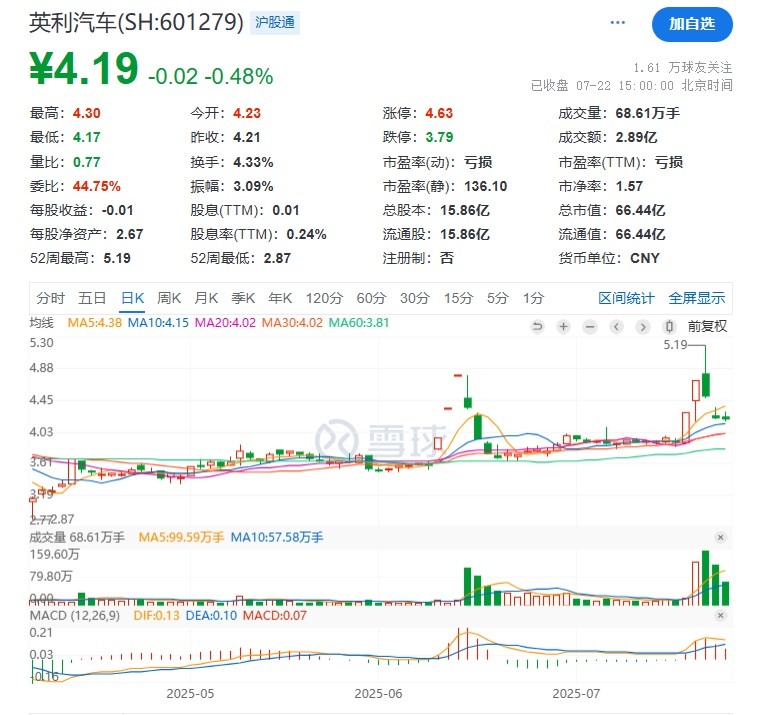Switch to the 30分 interval tab
Screen dimensions: 777x715
click(415, 298)
